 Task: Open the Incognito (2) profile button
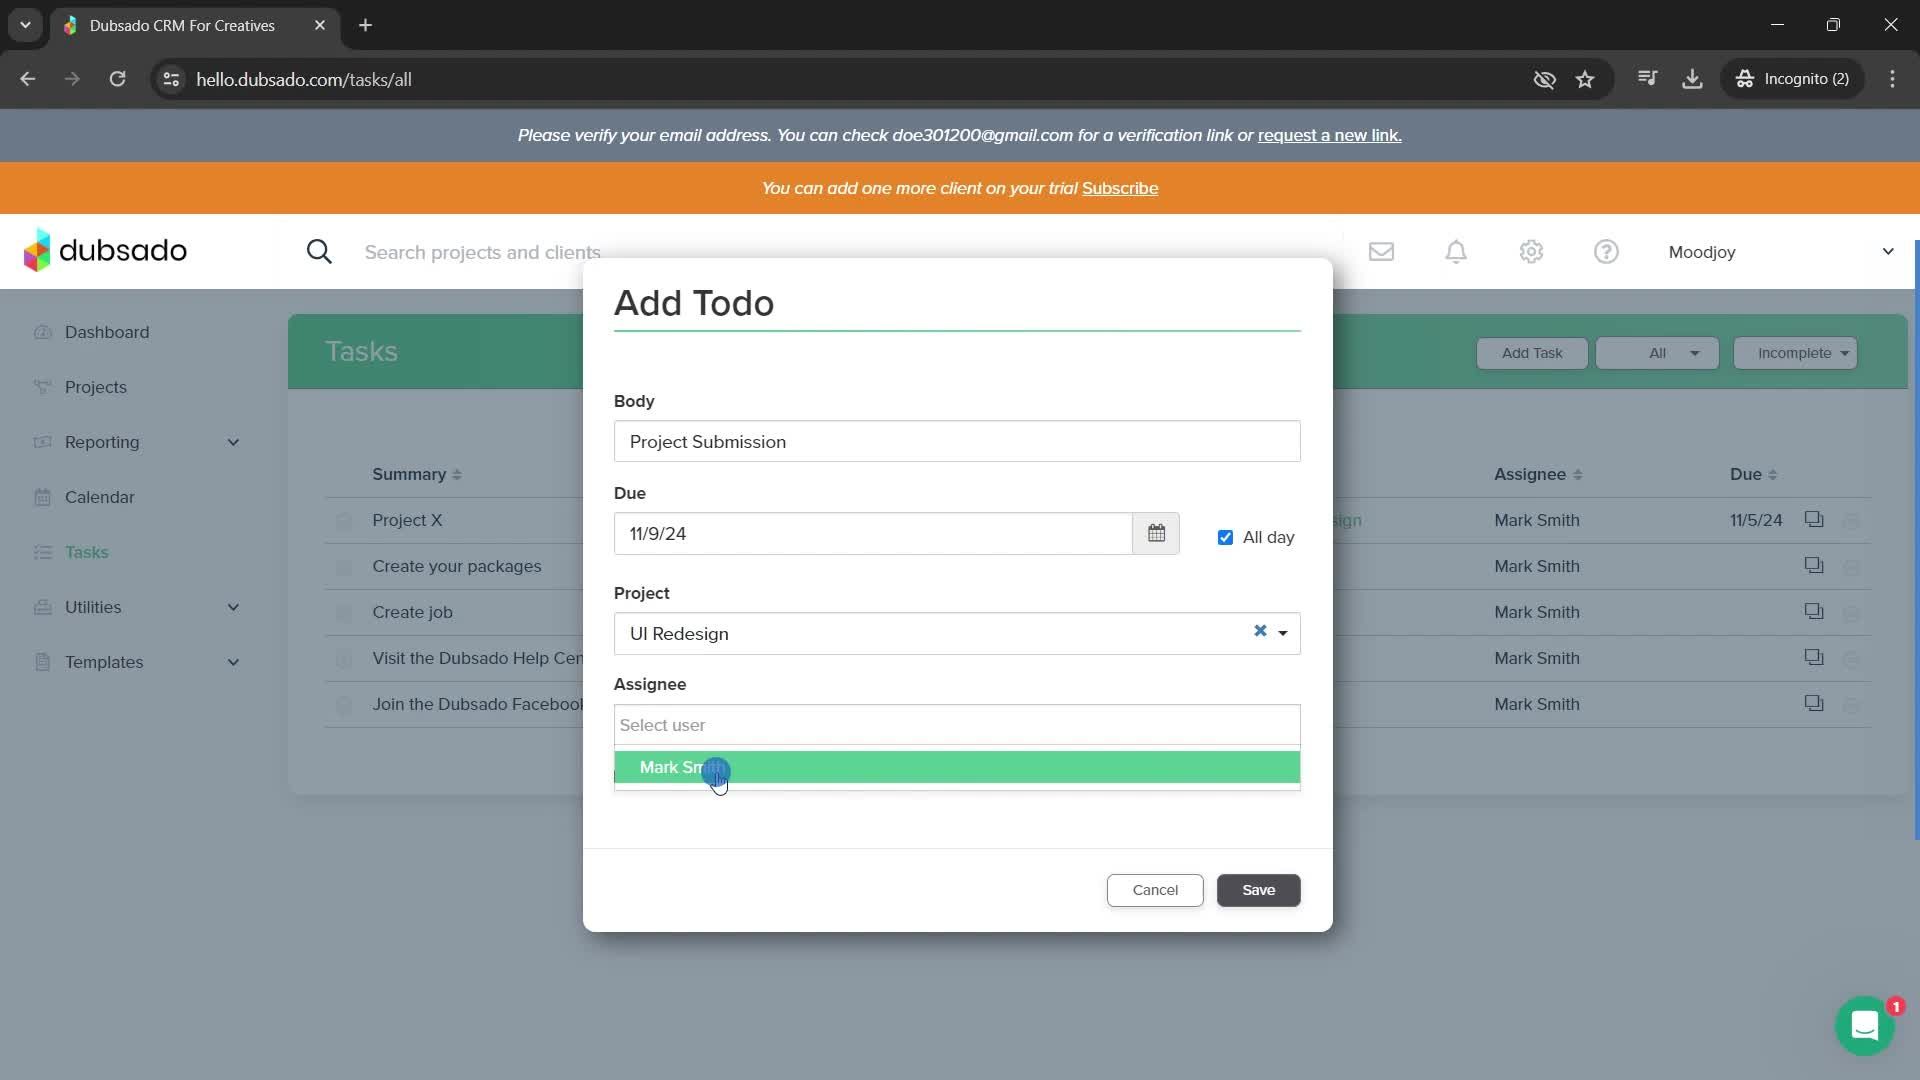(x=1793, y=79)
